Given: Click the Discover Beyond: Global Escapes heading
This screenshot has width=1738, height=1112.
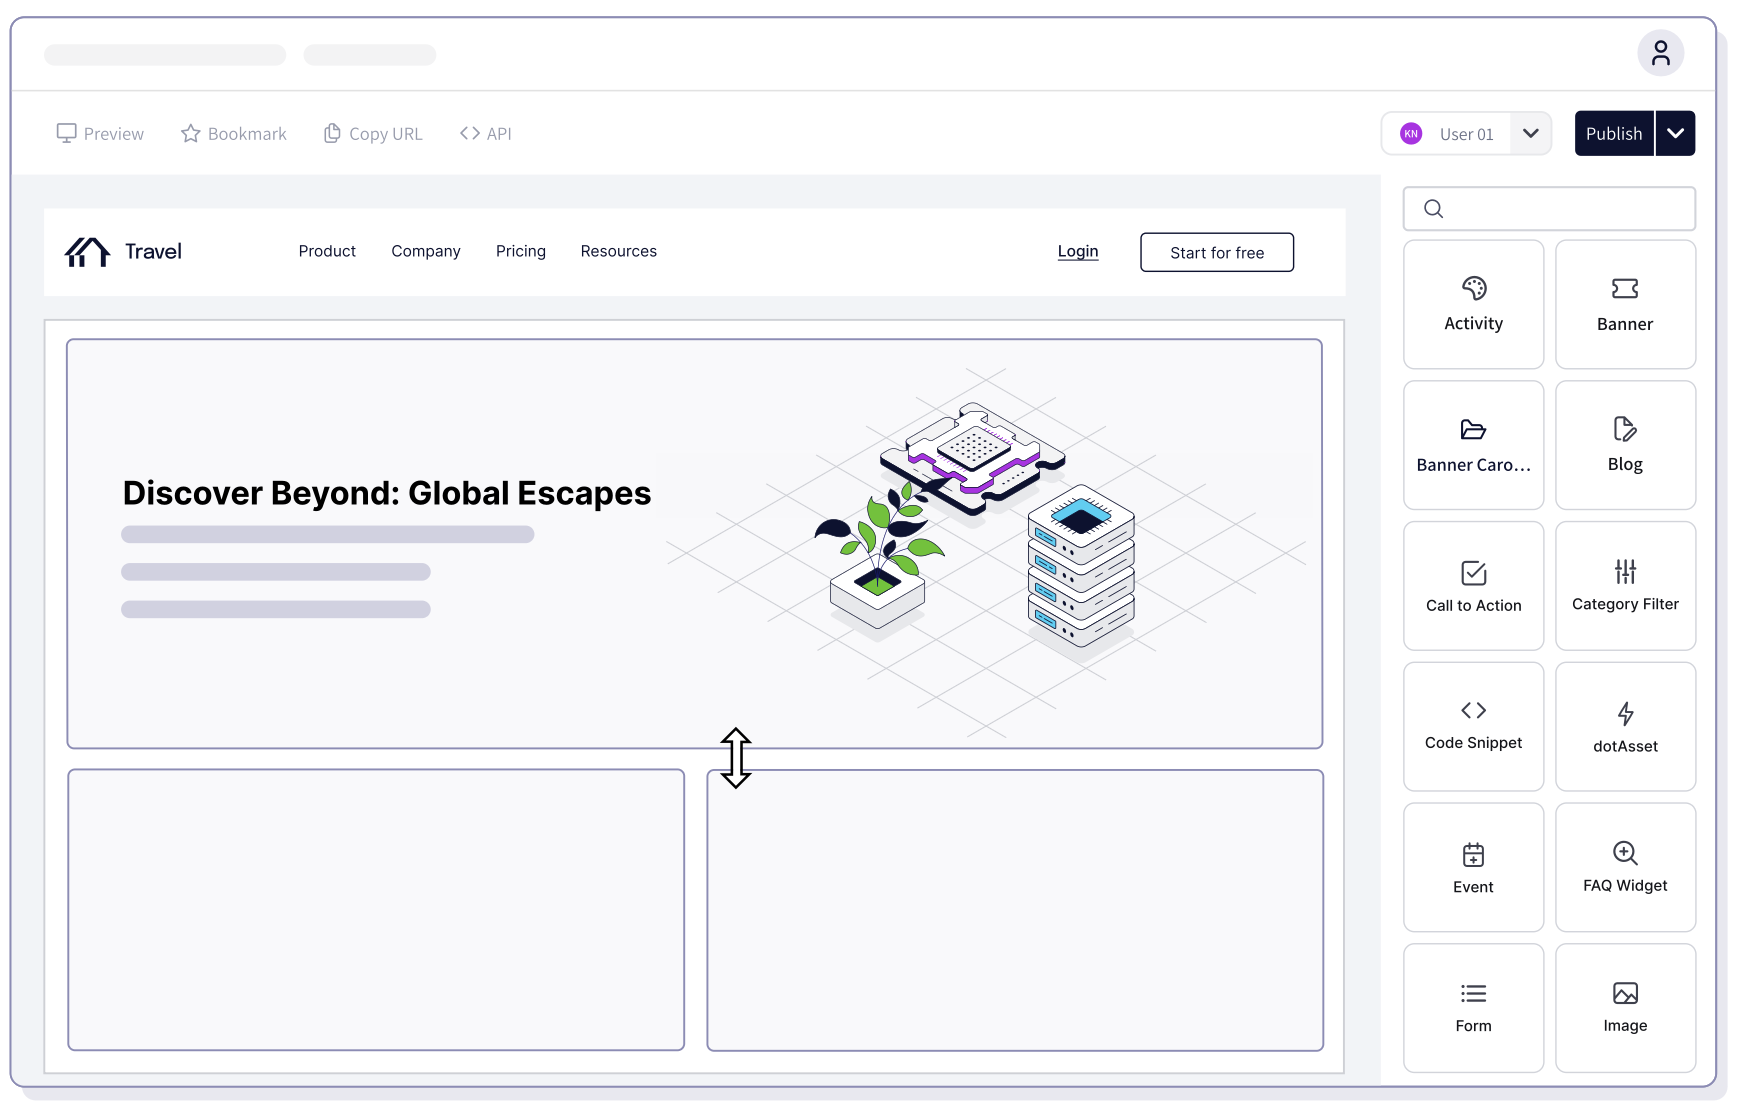Looking at the screenshot, I should [387, 493].
